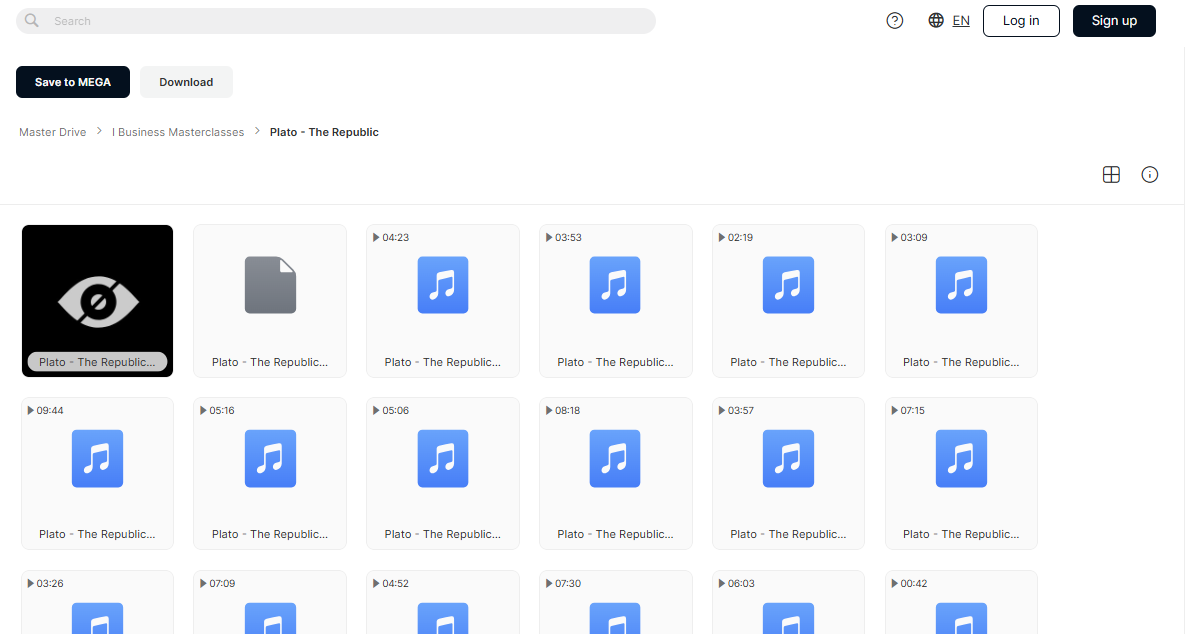Click the search magnifier icon

coord(32,20)
